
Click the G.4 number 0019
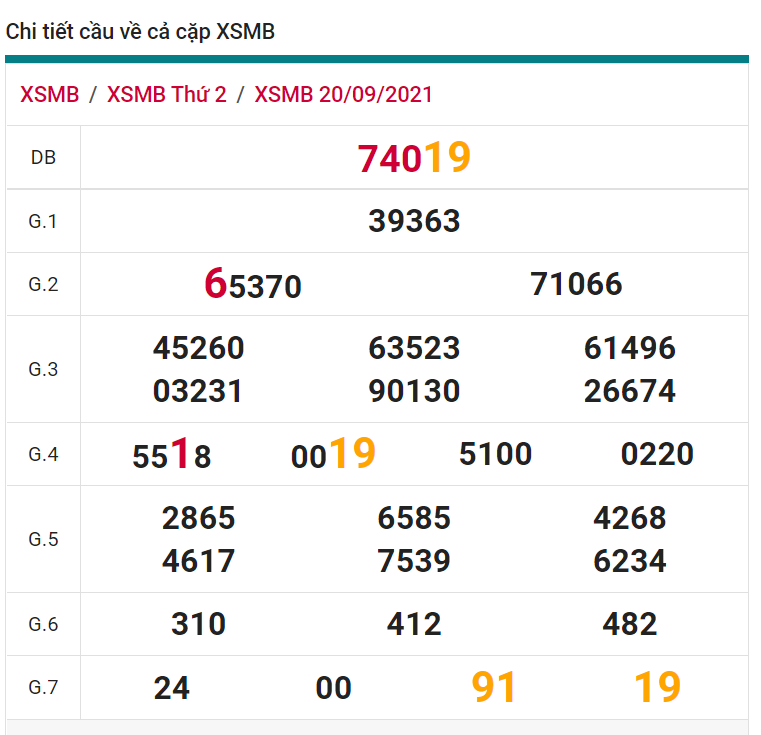coord(333,455)
